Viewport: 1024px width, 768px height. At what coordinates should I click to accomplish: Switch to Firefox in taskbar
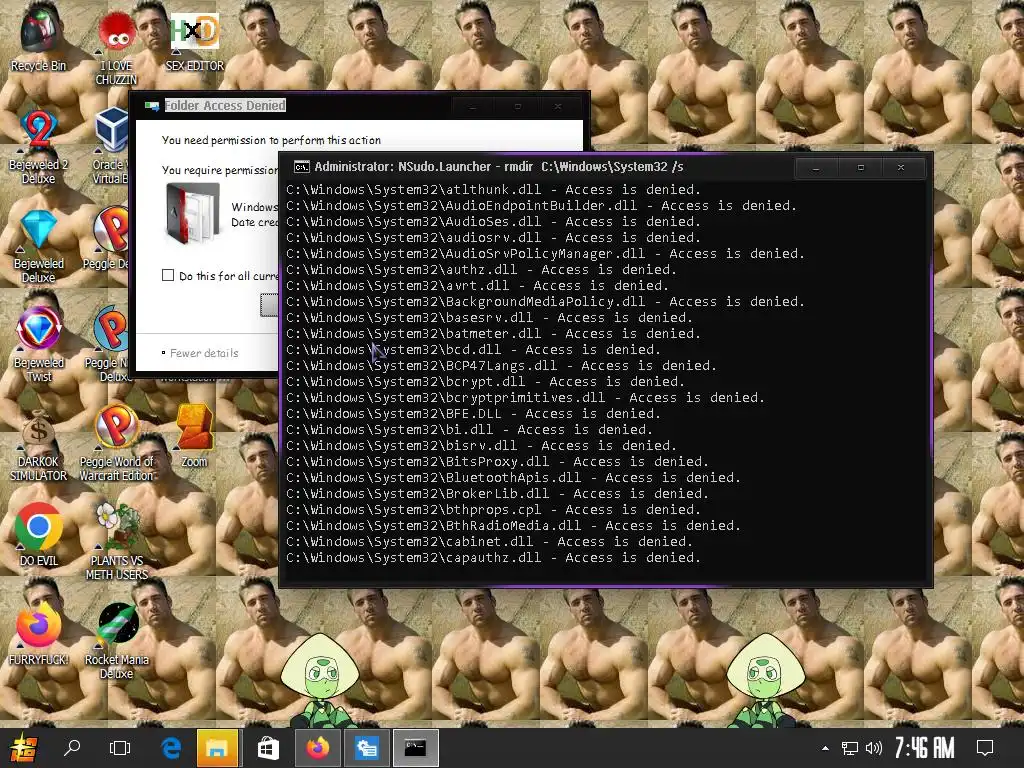click(317, 748)
